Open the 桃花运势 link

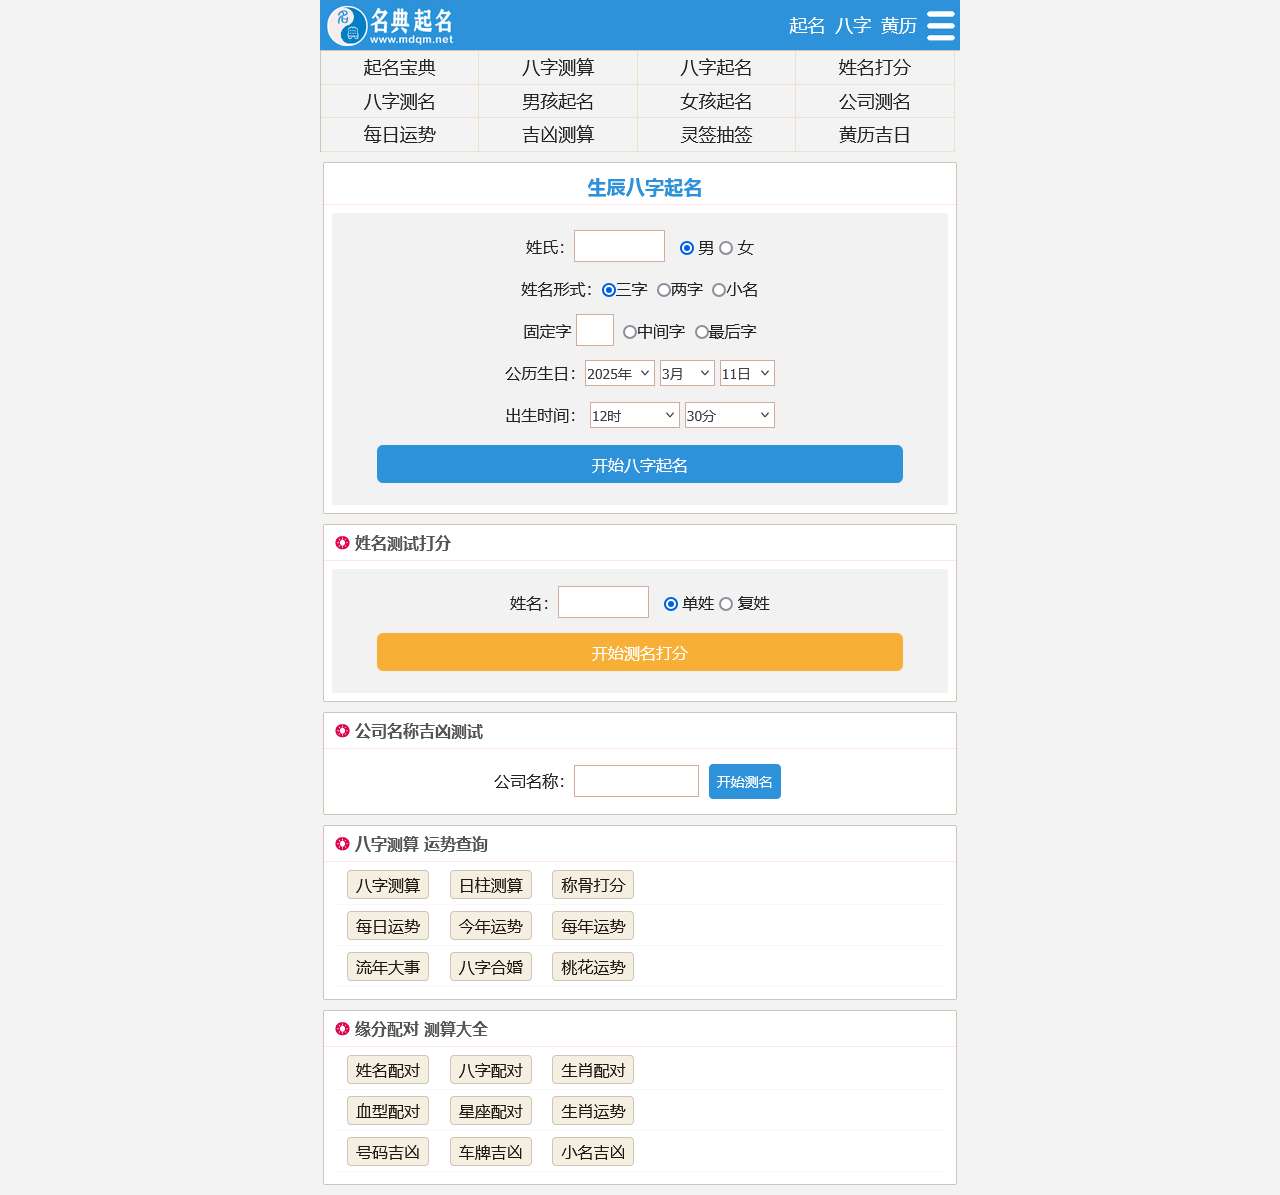pyautogui.click(x=593, y=967)
